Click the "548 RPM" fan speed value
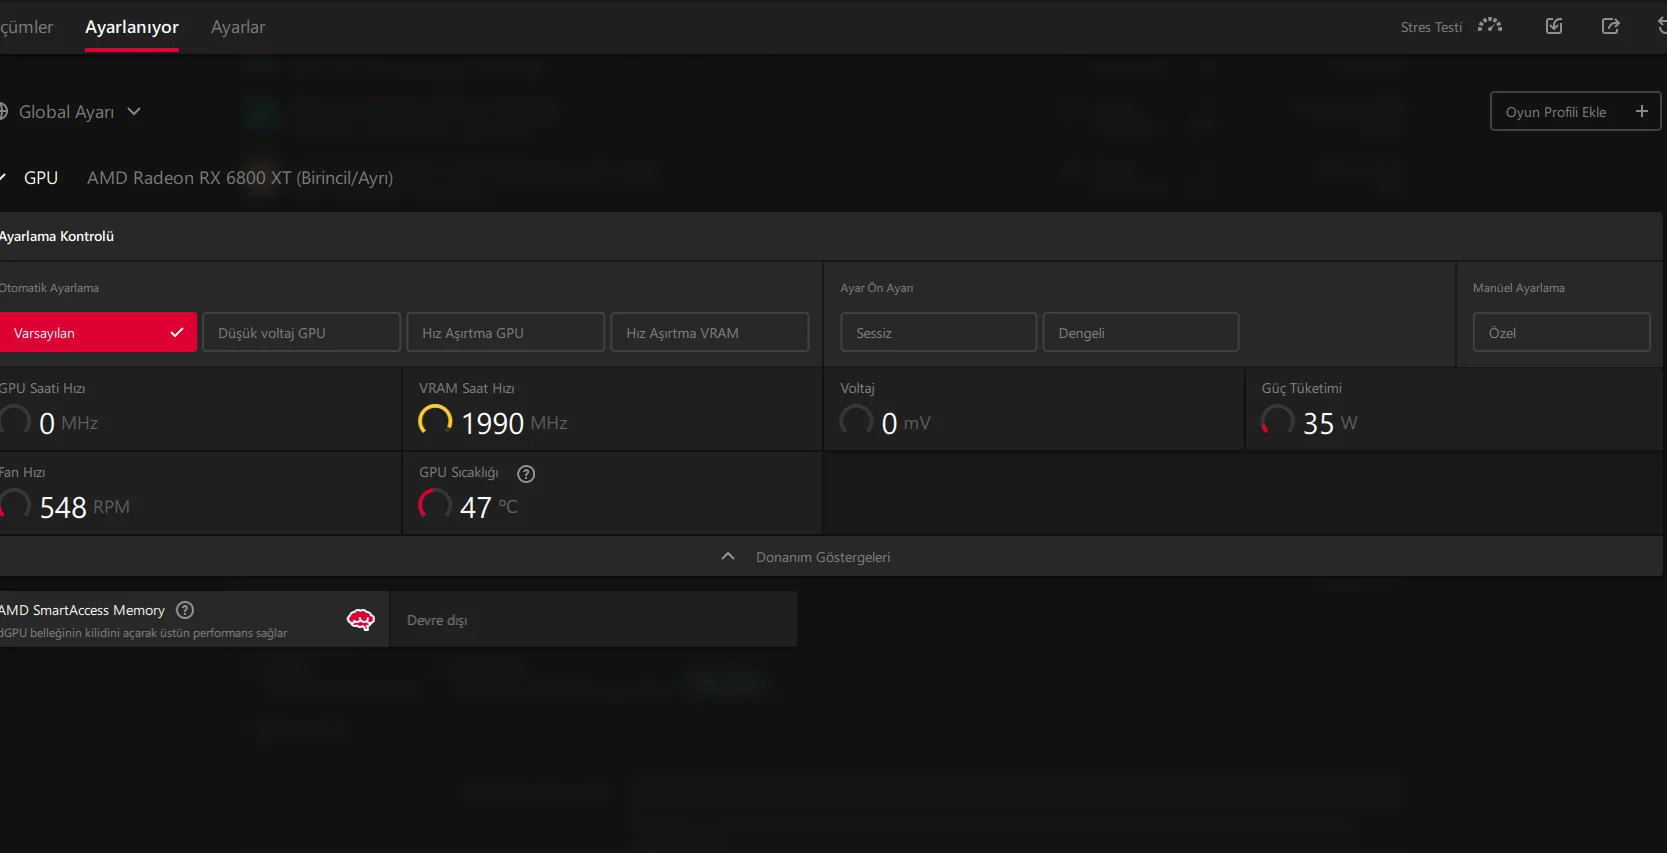 click(x=85, y=508)
